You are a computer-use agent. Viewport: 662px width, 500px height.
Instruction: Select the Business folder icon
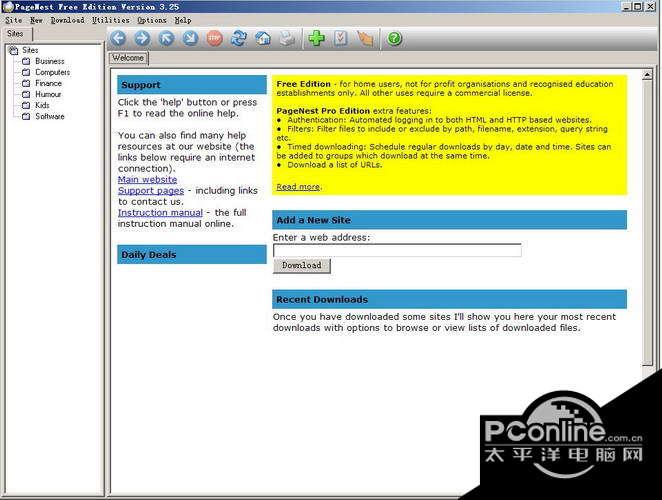[x=26, y=61]
